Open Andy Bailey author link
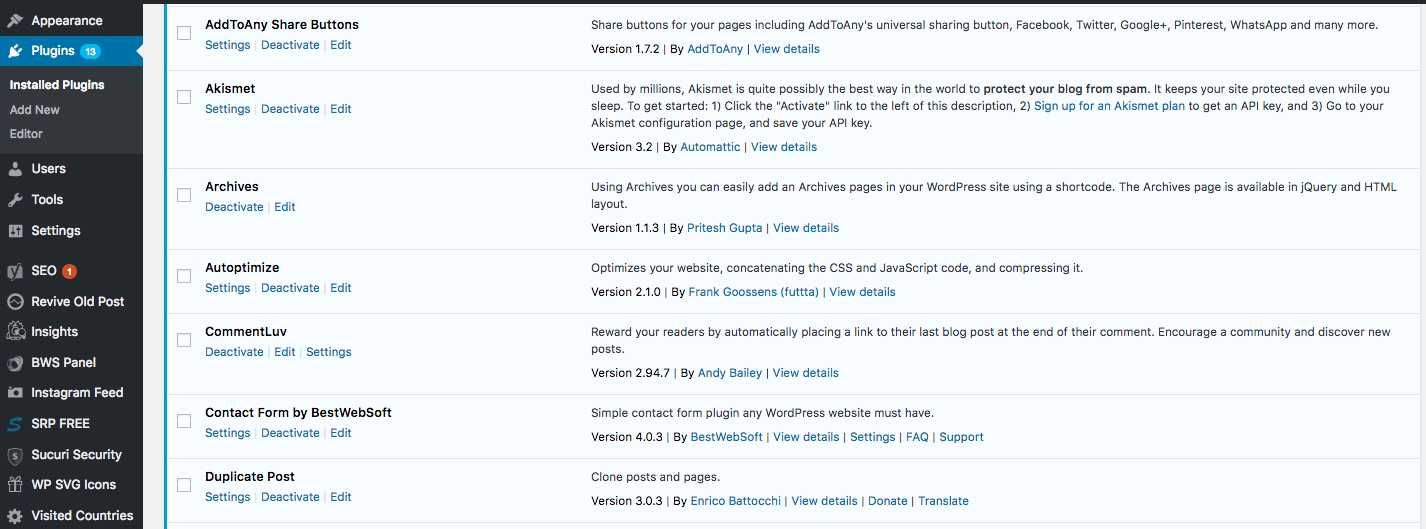The image size is (1426, 529). click(730, 373)
